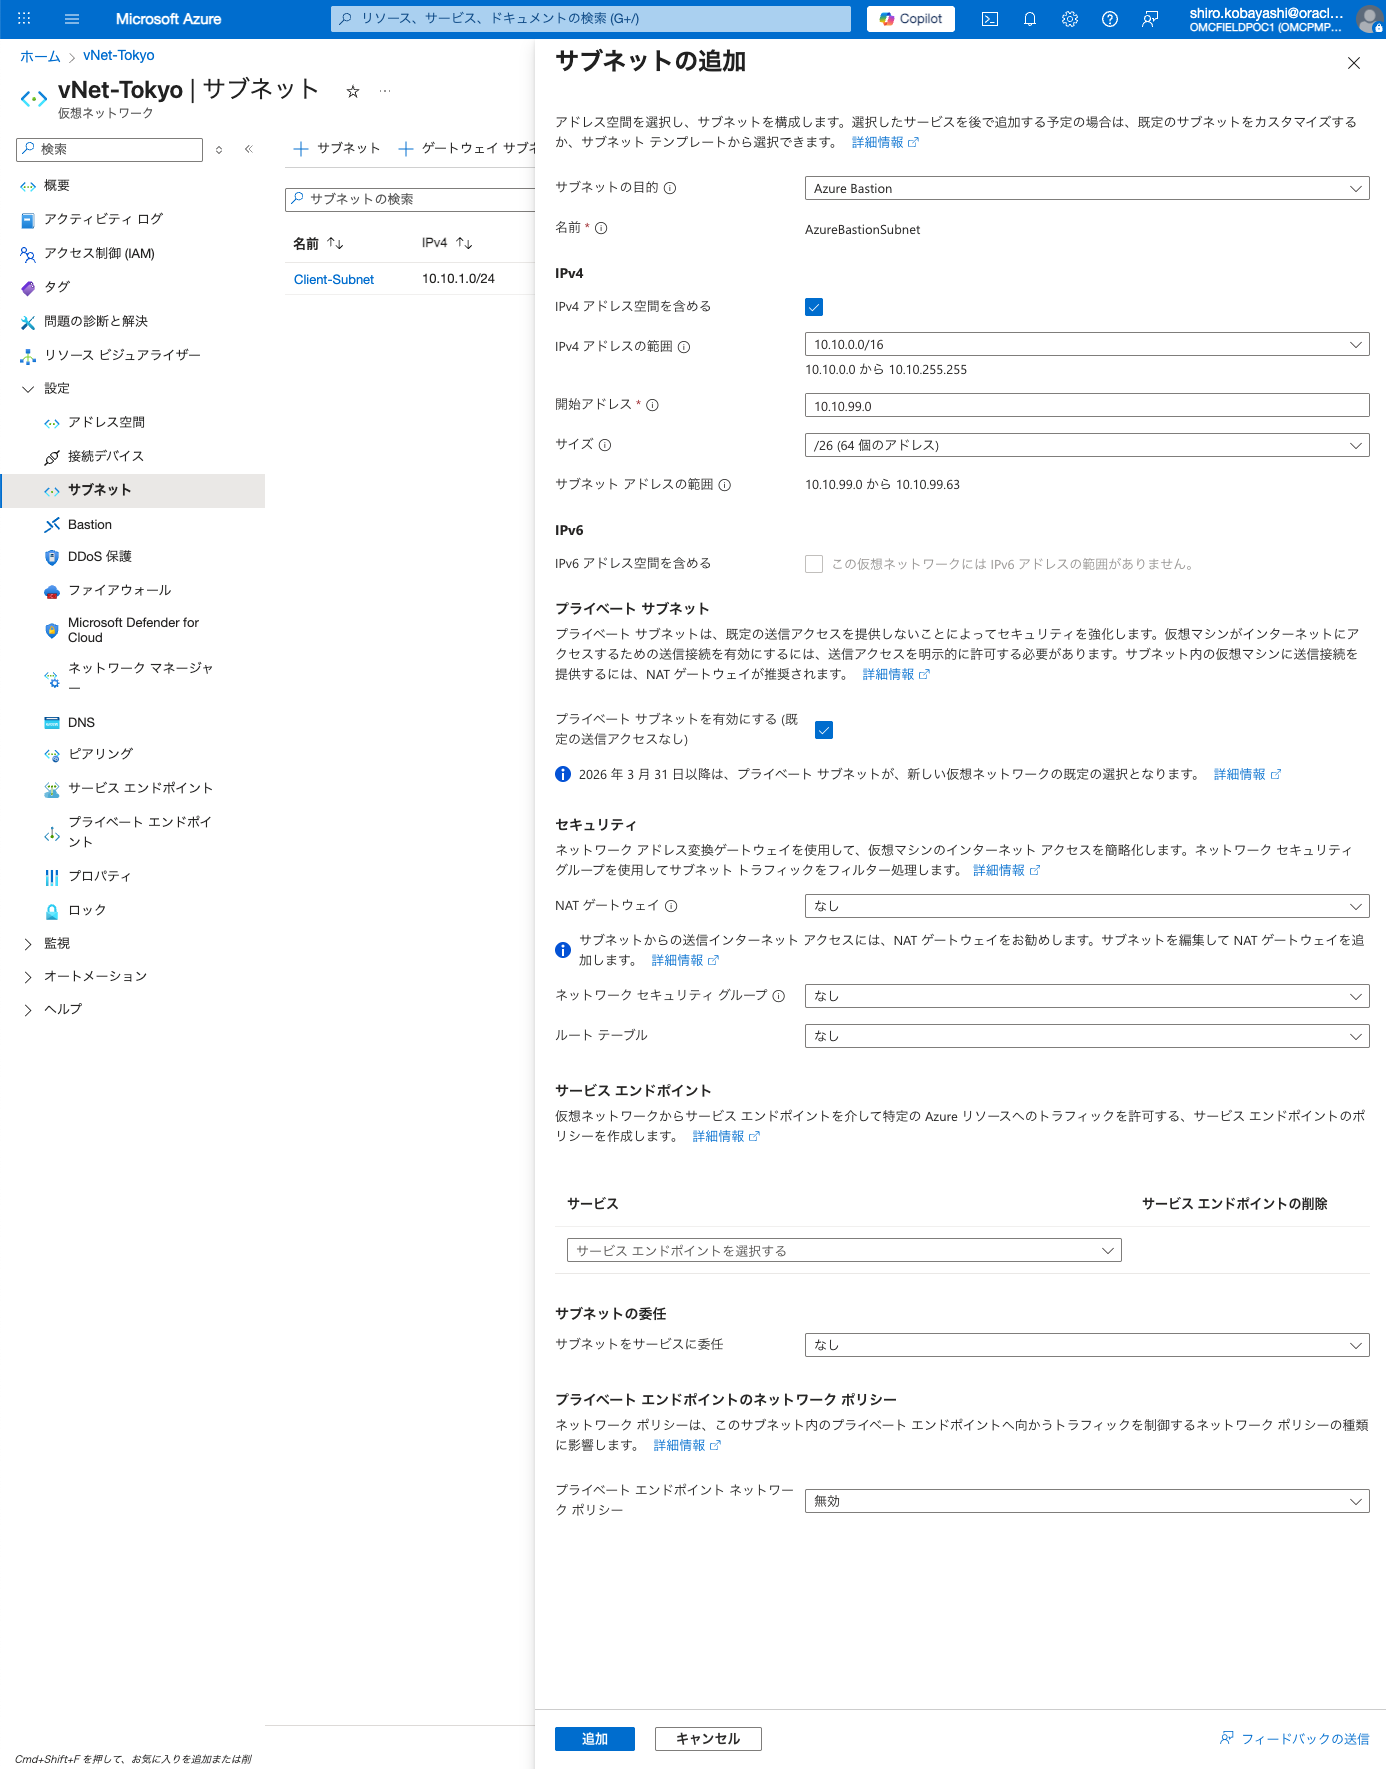
Task: Collapse the left navigation menu chevrons
Action: pyautogui.click(x=249, y=149)
